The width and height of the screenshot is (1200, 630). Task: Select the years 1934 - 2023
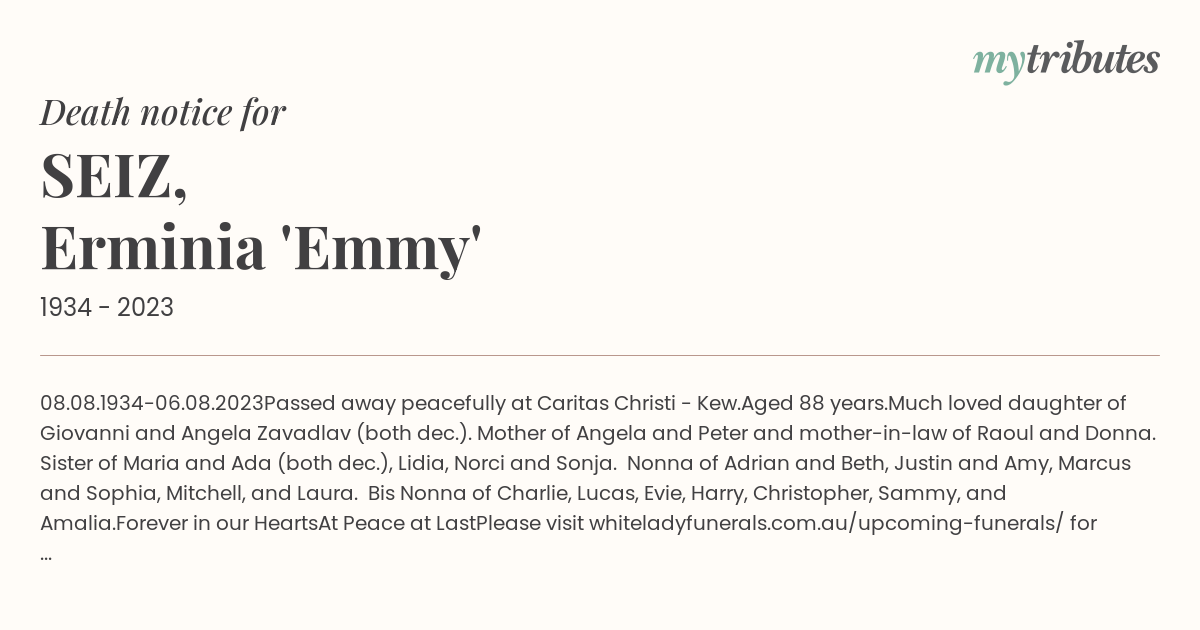[107, 308]
